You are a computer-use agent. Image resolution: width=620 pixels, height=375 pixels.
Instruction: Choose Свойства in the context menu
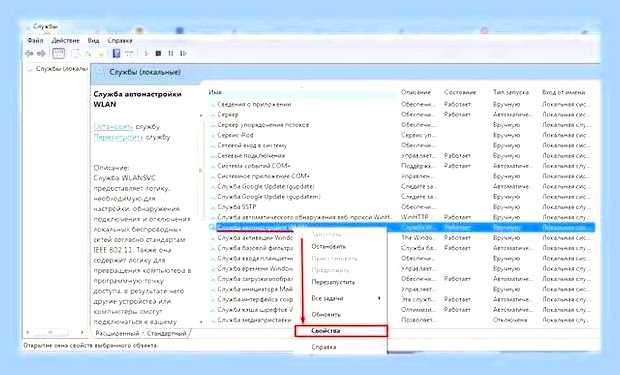coord(341,331)
